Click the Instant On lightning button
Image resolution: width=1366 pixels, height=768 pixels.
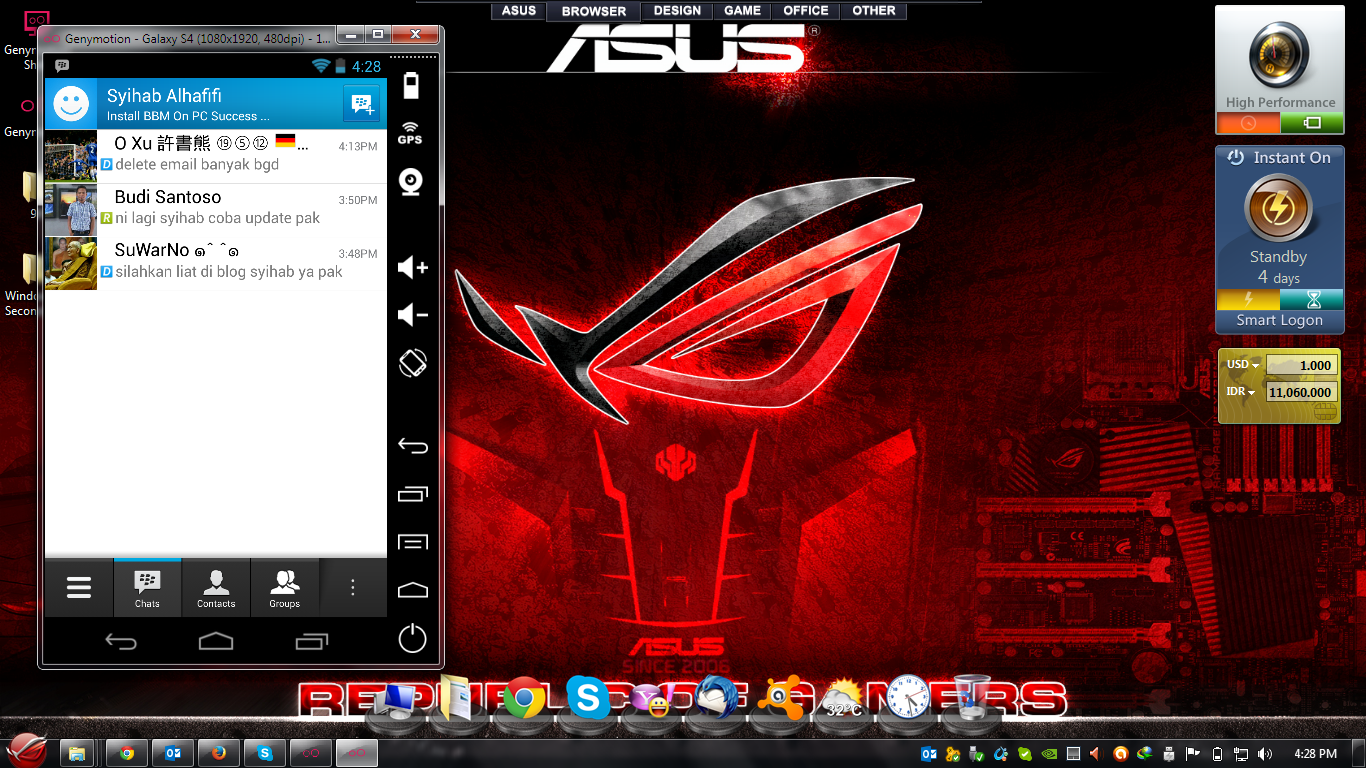point(1278,209)
